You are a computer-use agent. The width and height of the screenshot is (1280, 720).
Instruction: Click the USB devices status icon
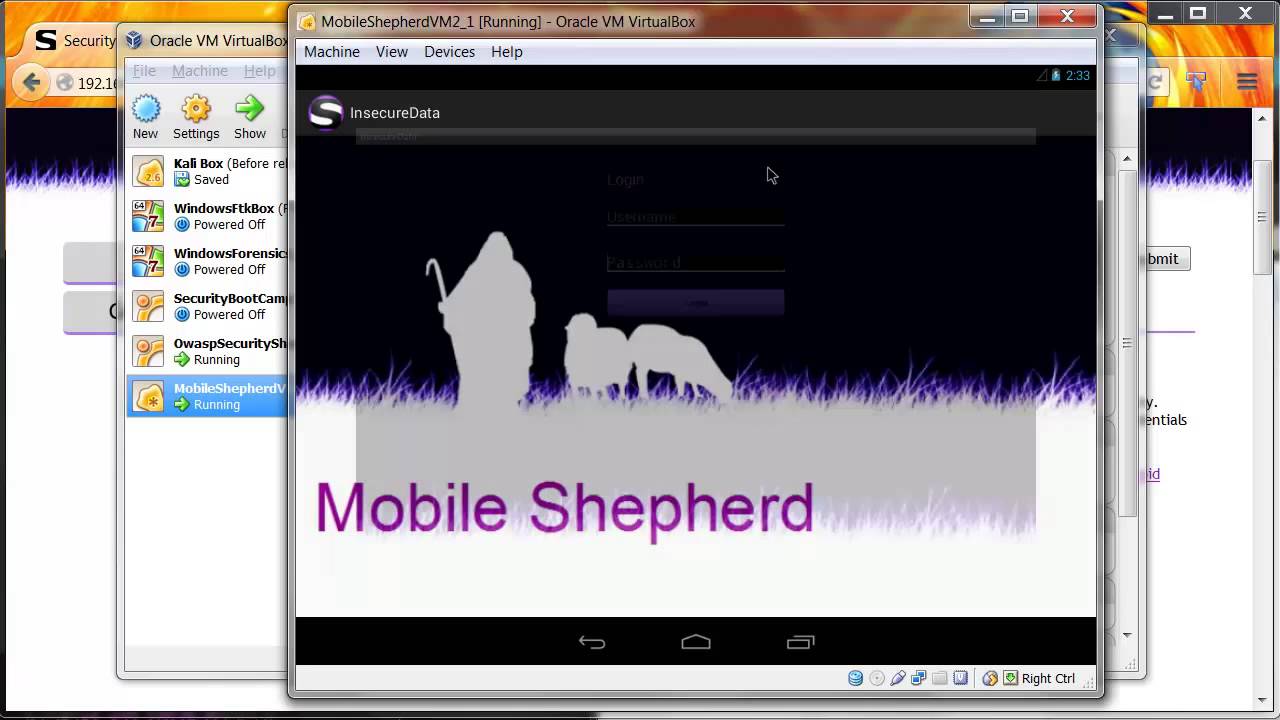898,678
